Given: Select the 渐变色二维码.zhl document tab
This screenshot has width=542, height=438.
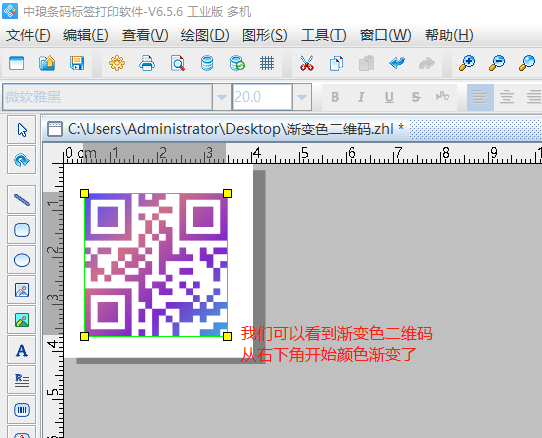Looking at the screenshot, I should [x=226, y=129].
